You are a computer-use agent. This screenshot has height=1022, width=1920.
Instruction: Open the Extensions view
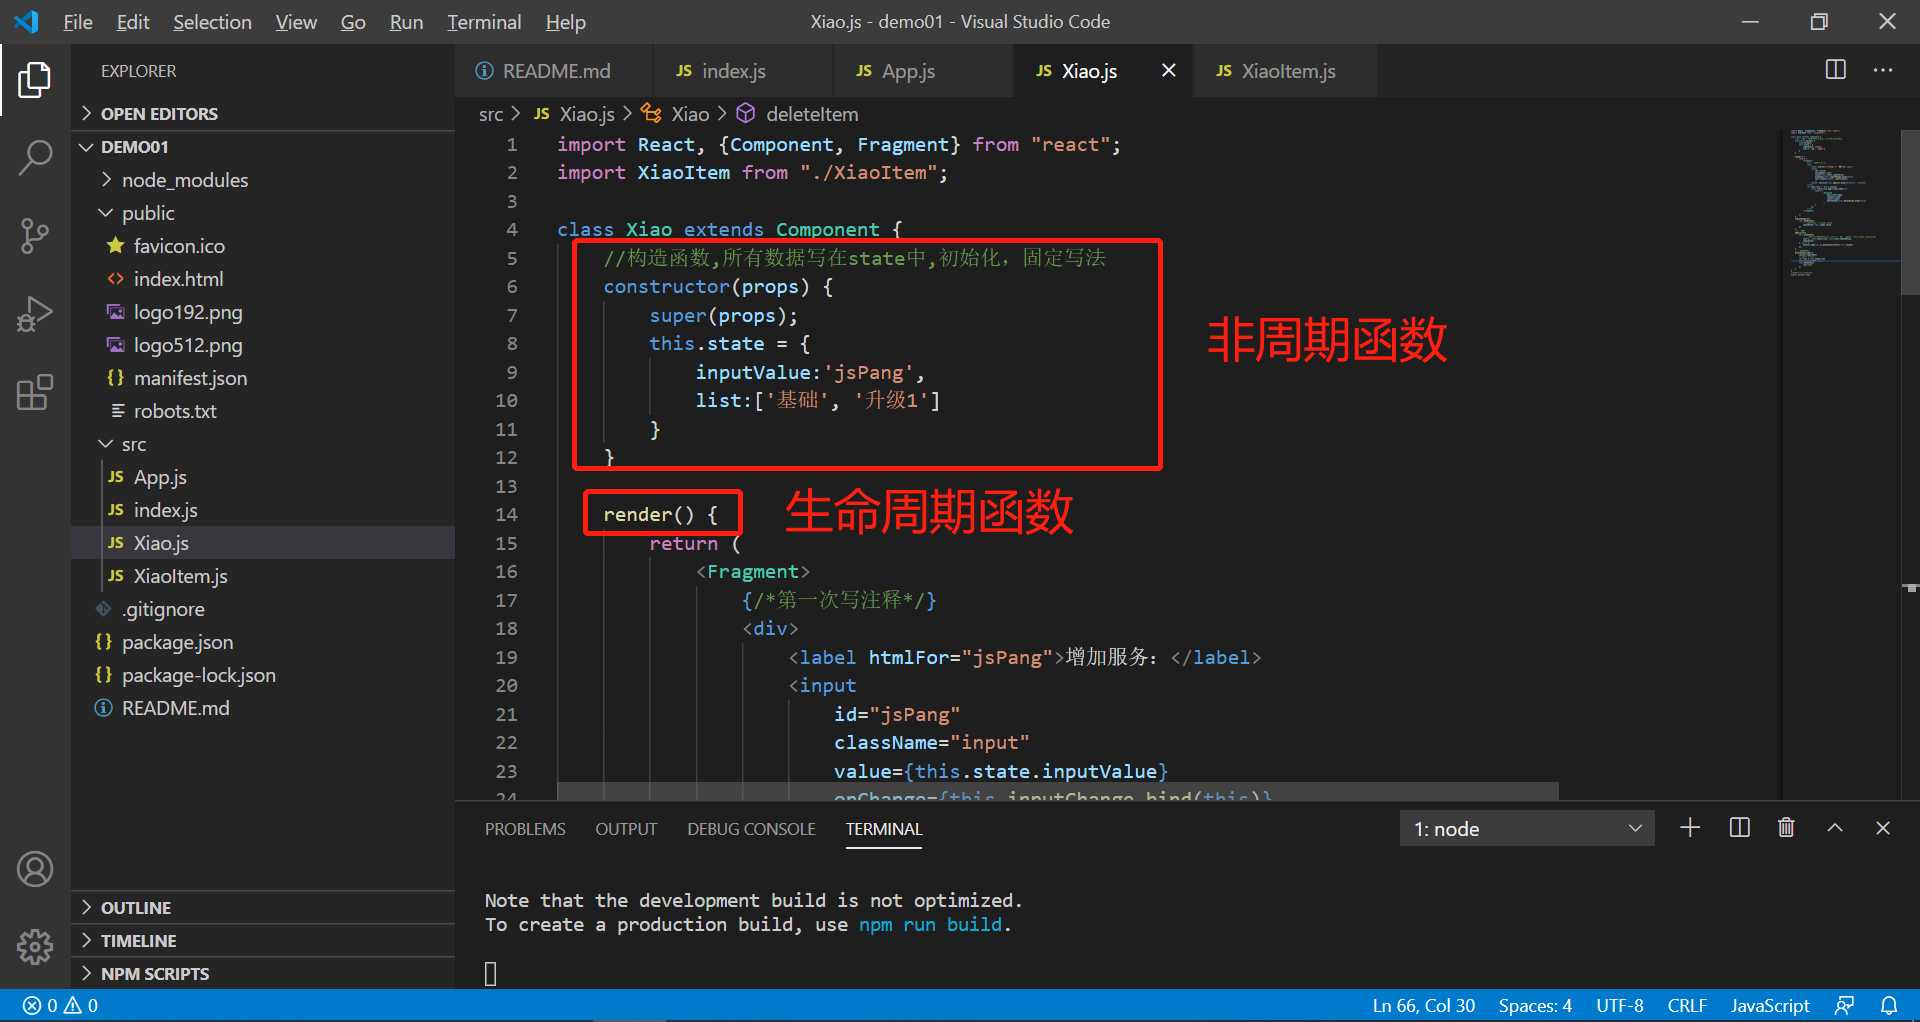(x=35, y=392)
